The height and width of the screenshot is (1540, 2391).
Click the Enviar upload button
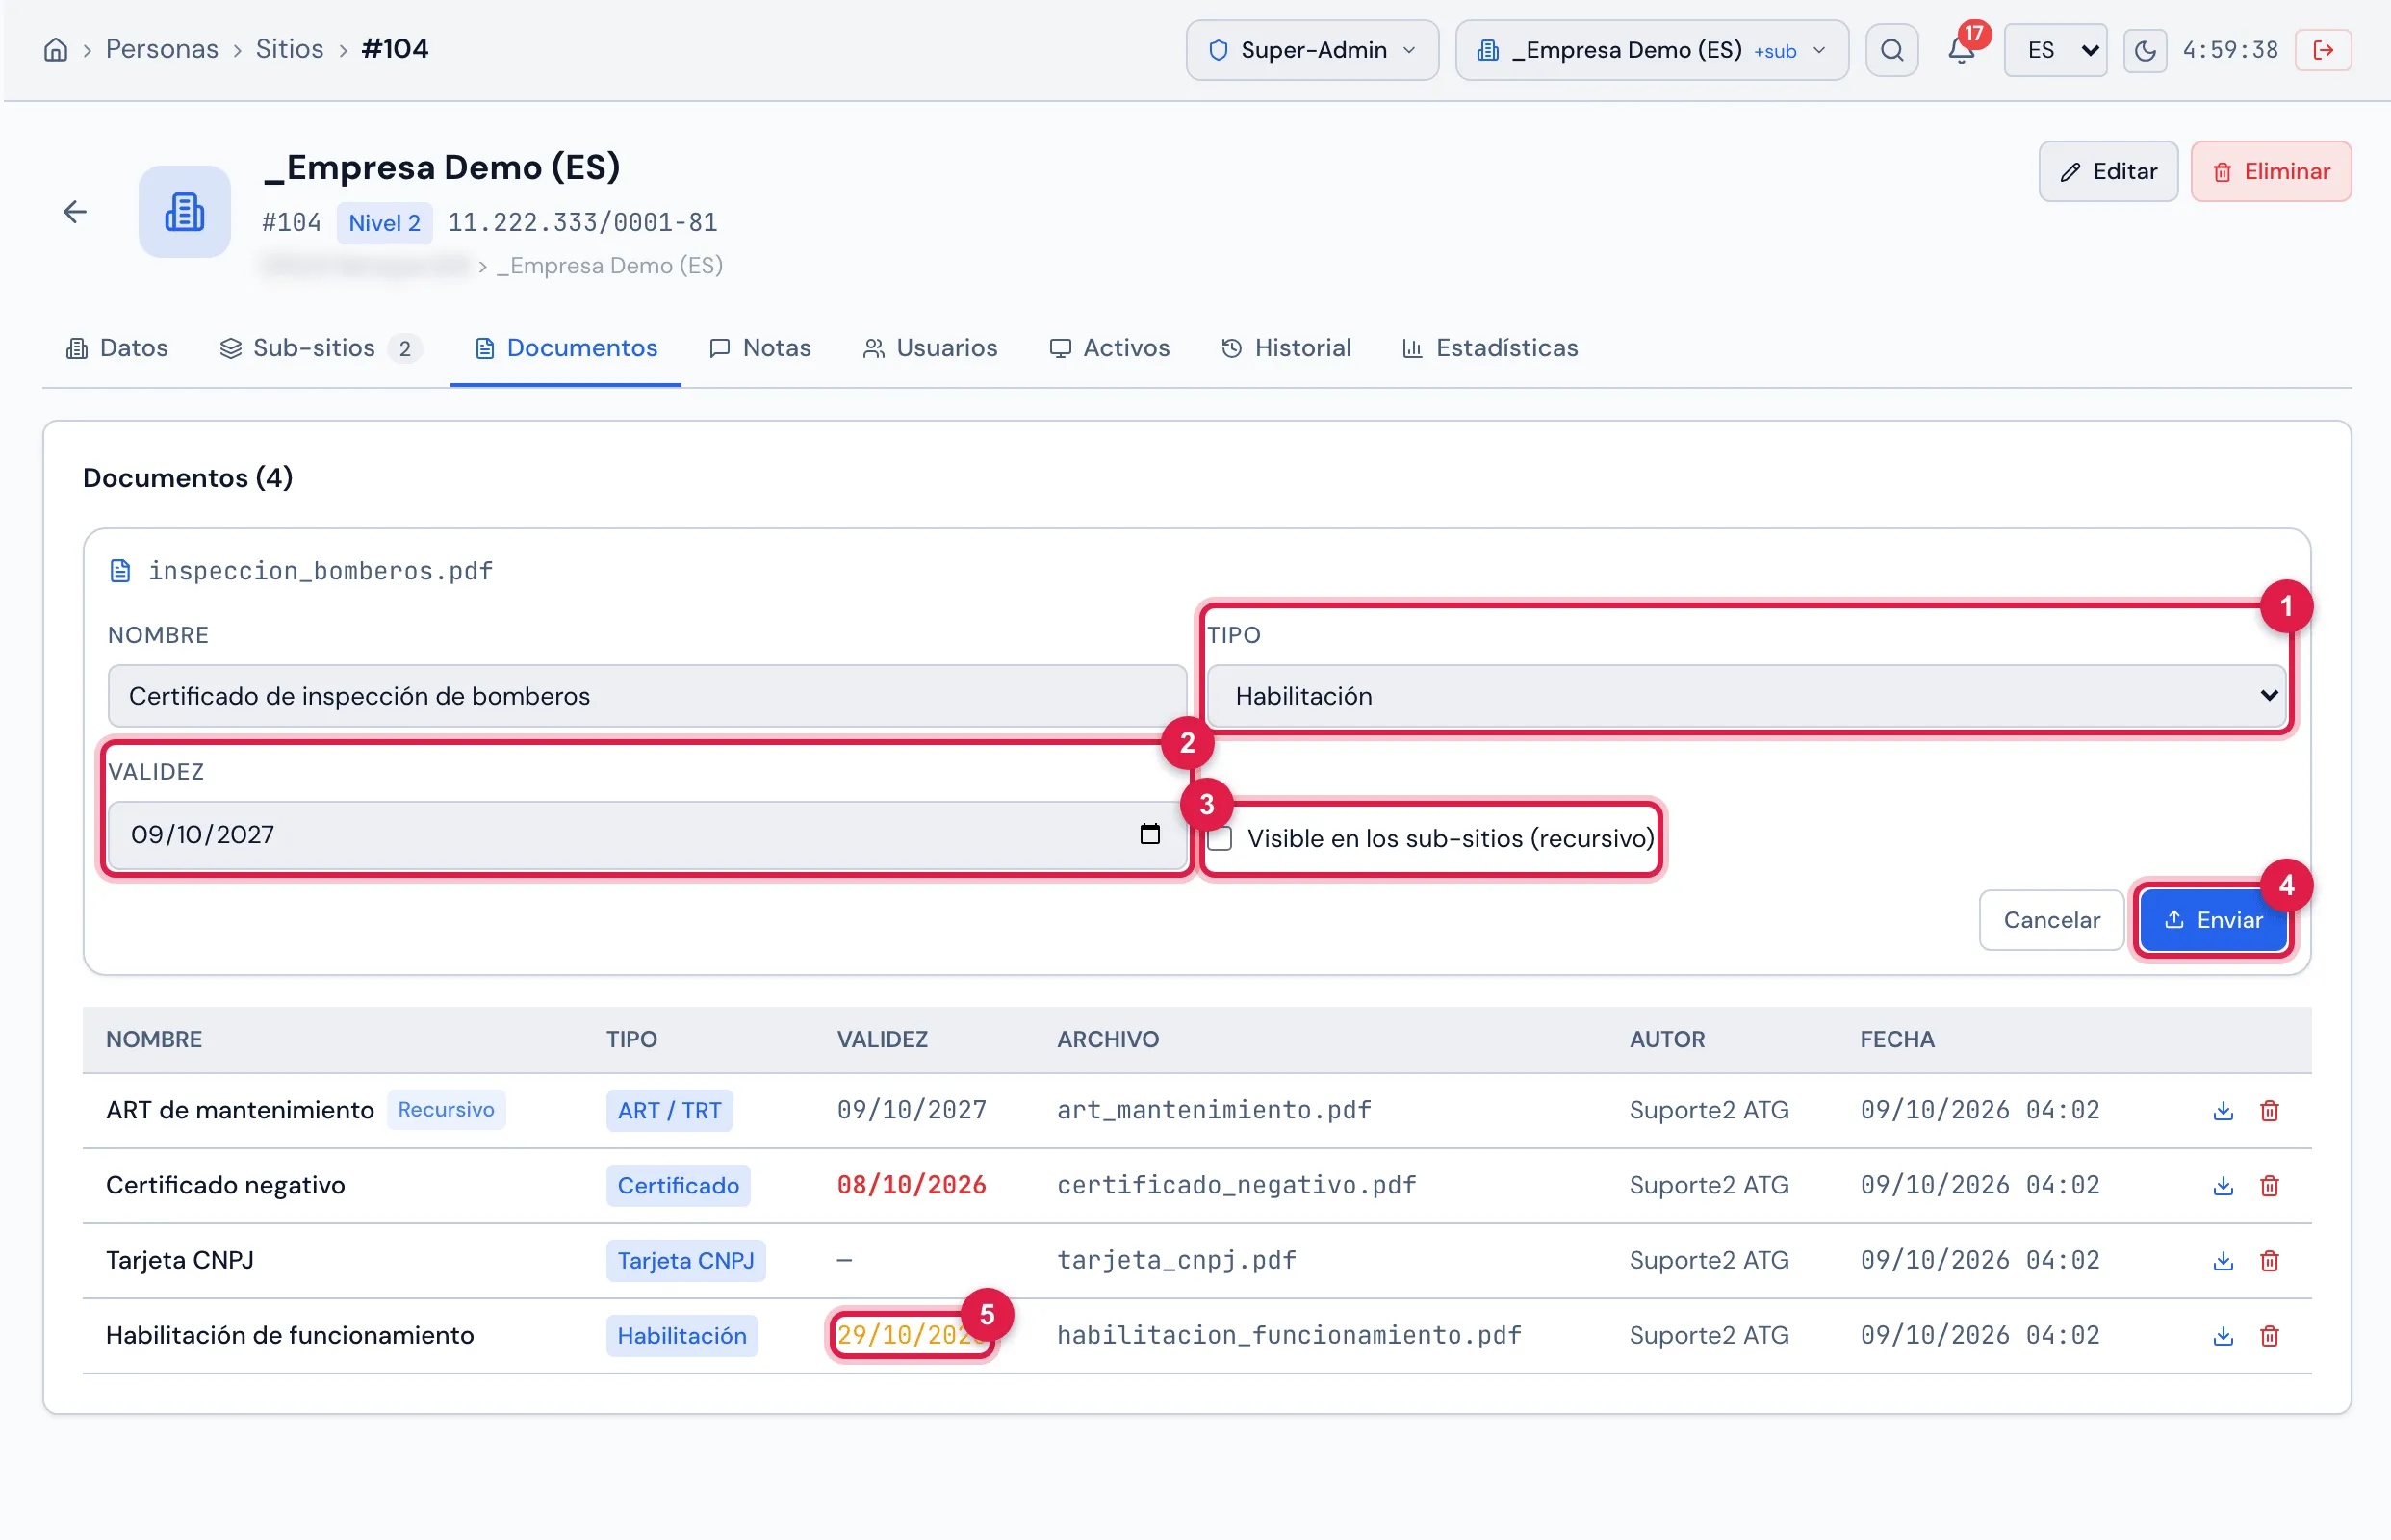pyautogui.click(x=2212, y=920)
